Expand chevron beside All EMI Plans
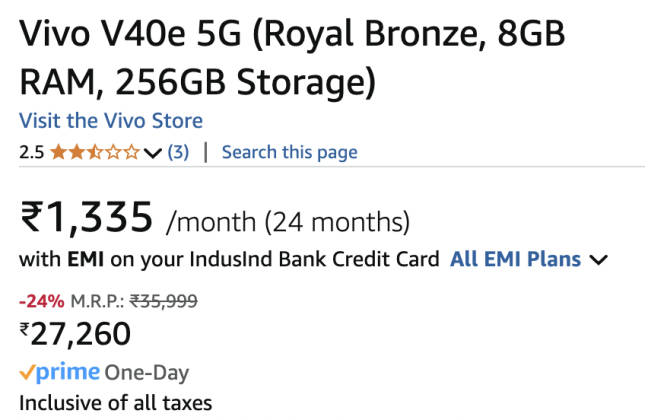Viewport: 648px width, 420px height. pyautogui.click(x=599, y=260)
